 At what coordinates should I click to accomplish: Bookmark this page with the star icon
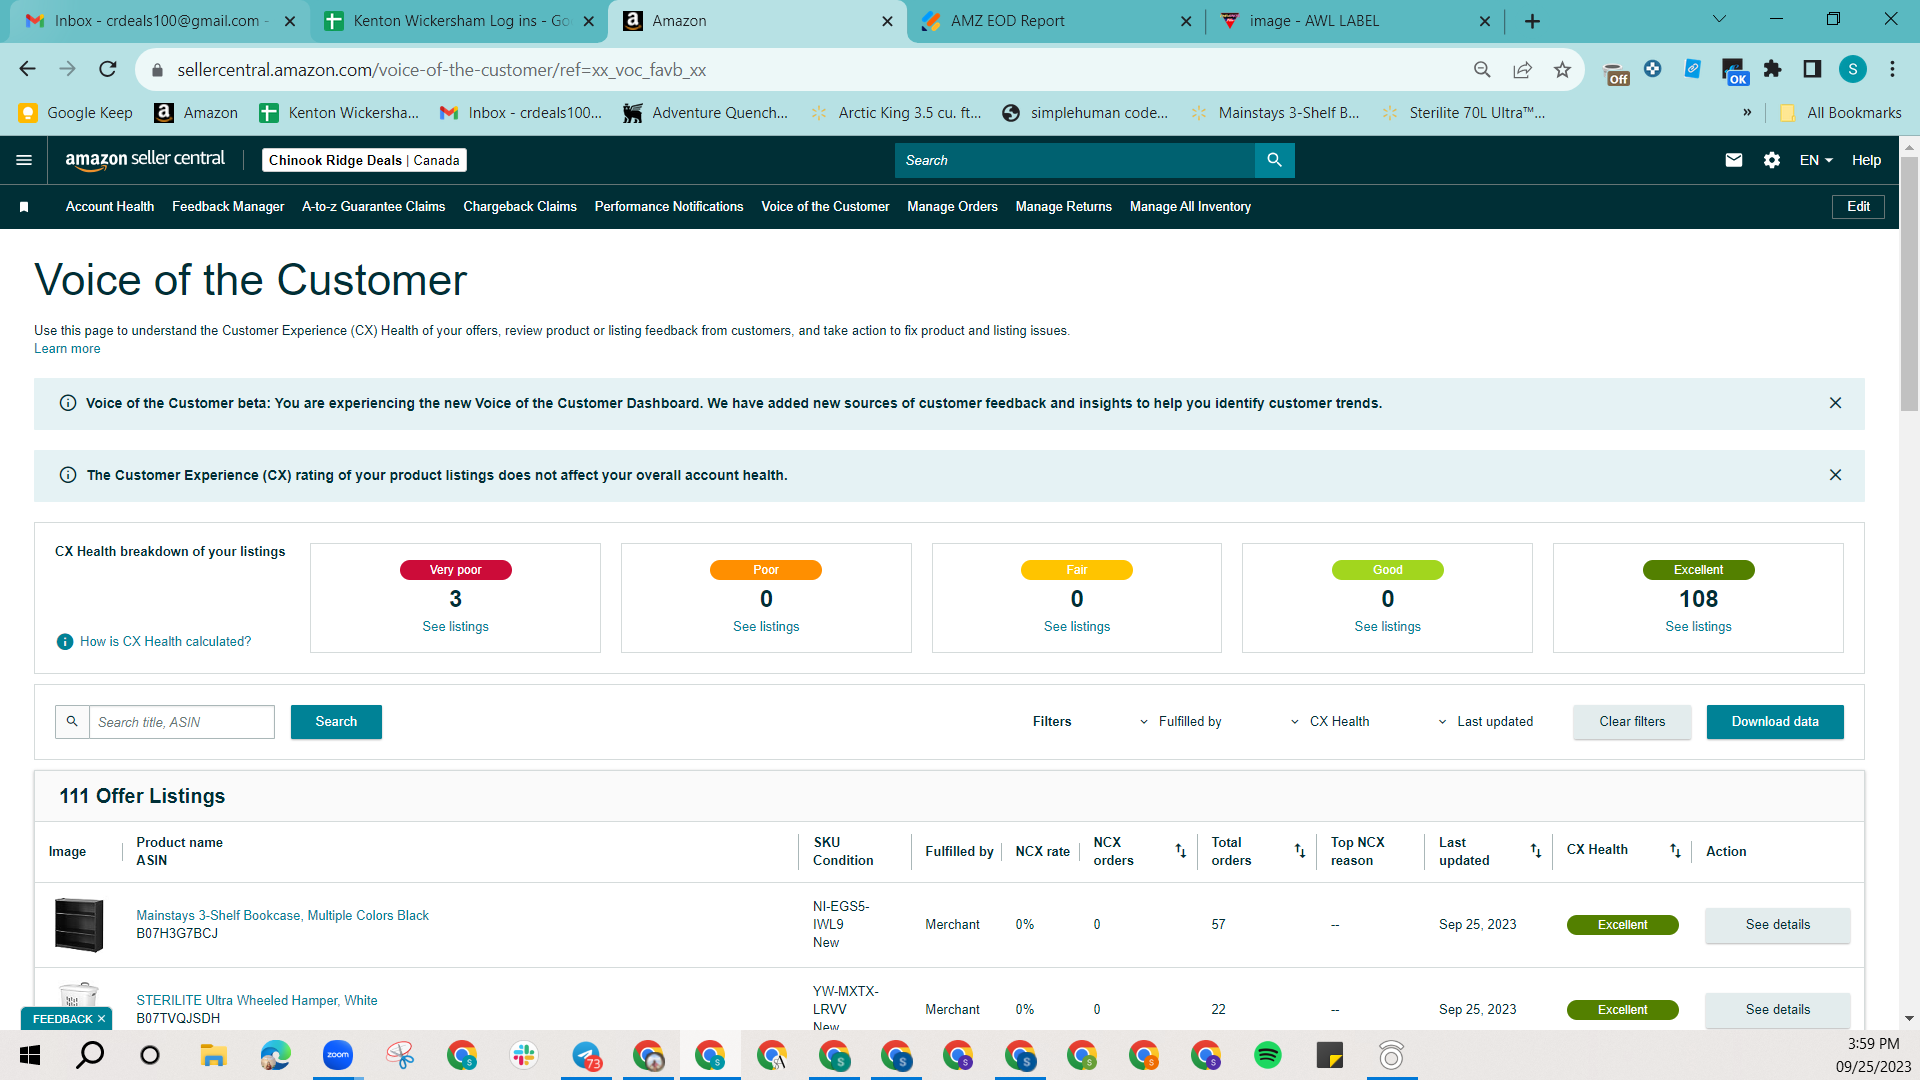[1562, 70]
